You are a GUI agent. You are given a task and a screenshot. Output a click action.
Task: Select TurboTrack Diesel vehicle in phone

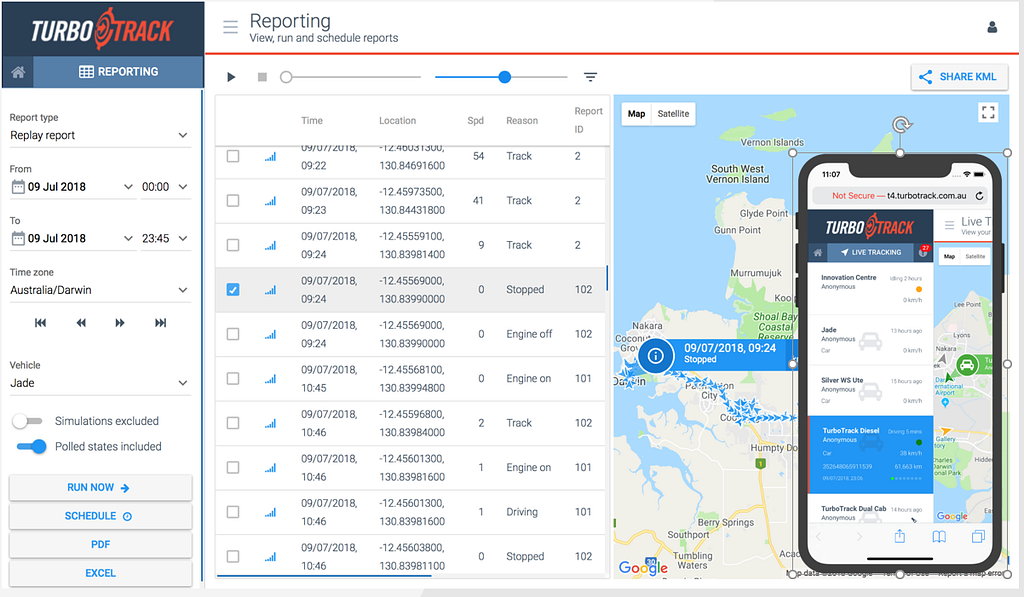871,455
